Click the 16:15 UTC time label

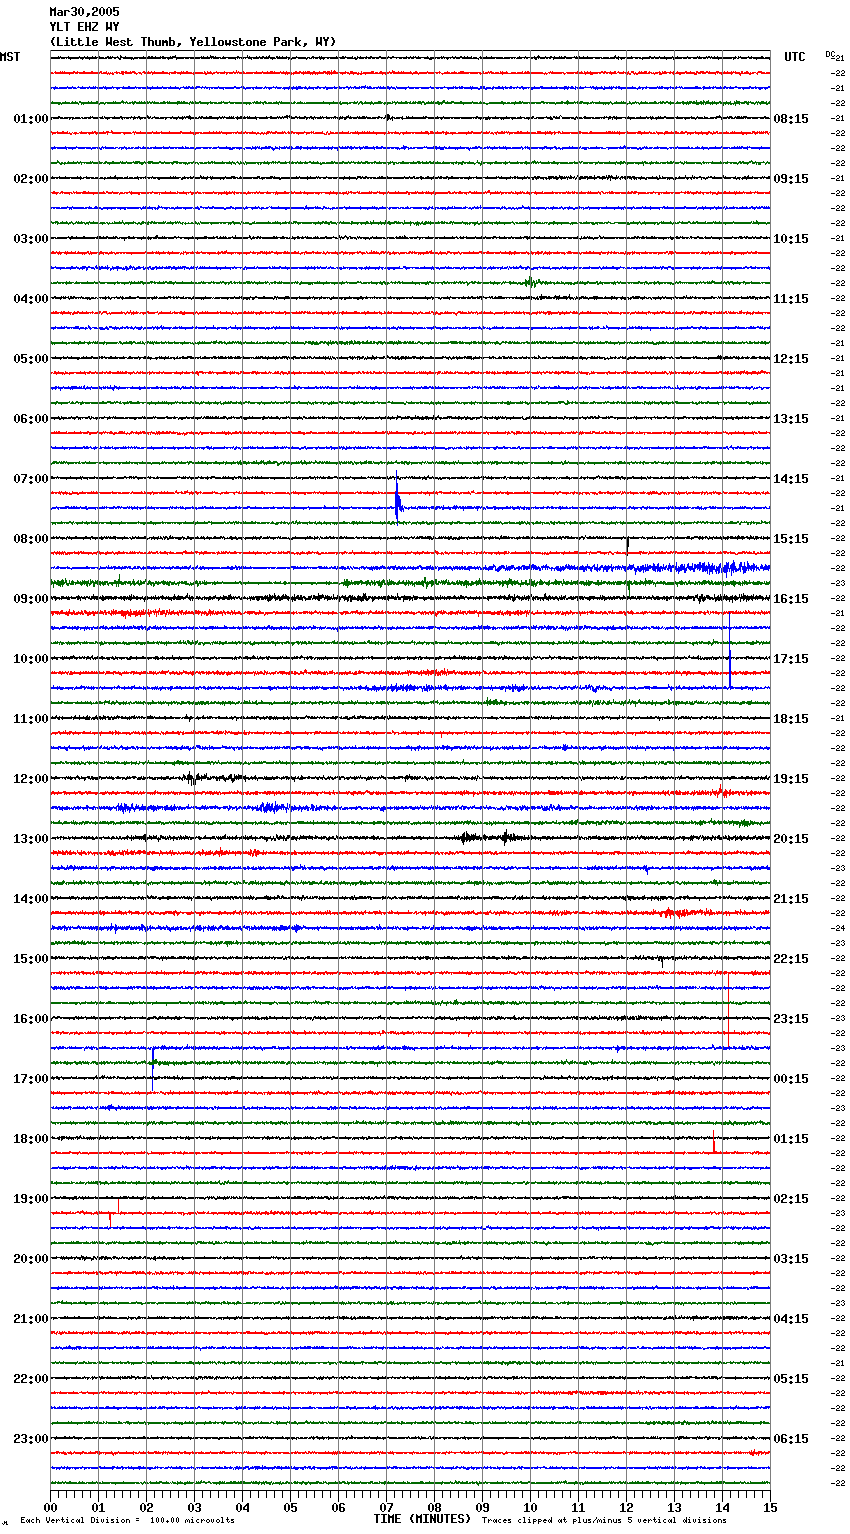[791, 599]
